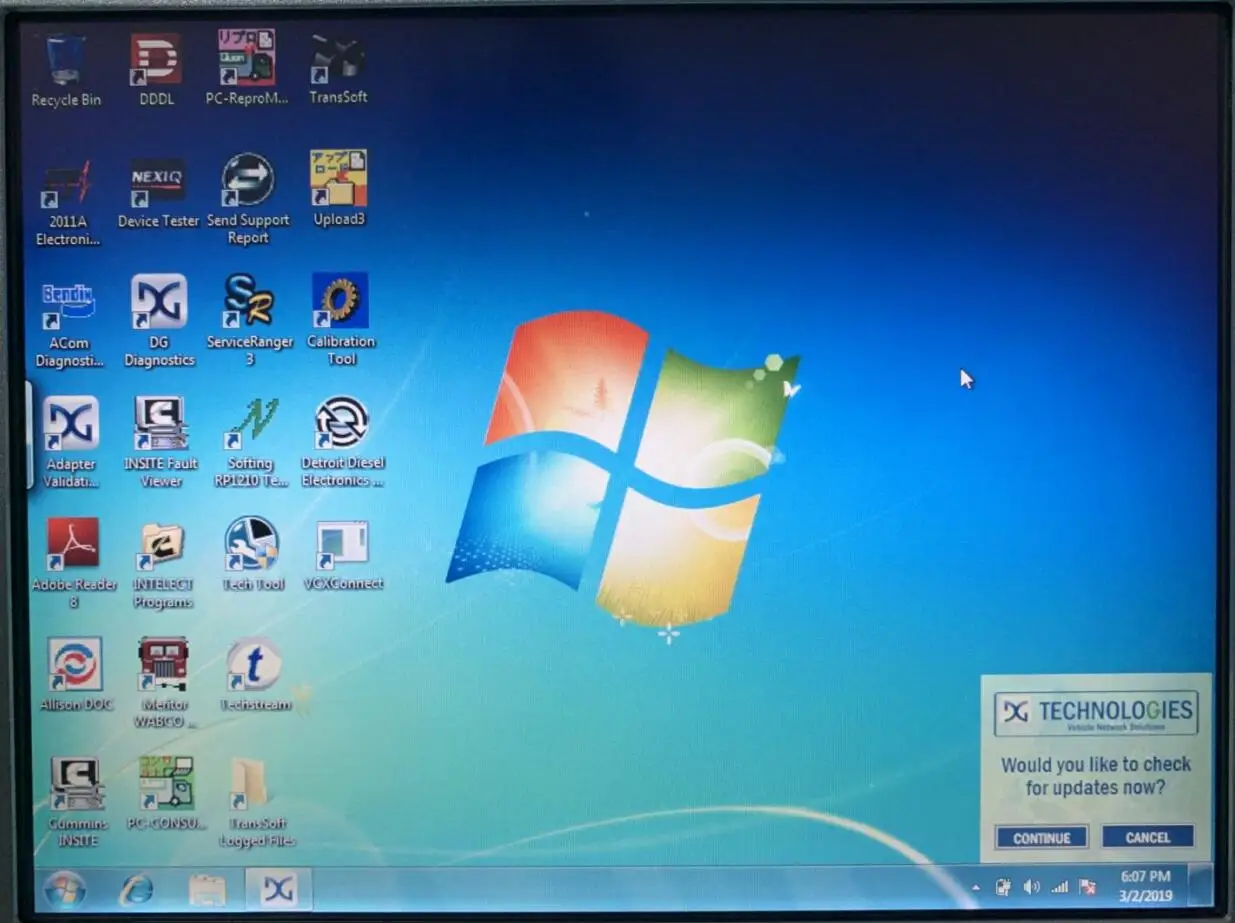Screen dimensions: 1235x923
Task: Open the volume control tray icon
Action: [1031, 887]
